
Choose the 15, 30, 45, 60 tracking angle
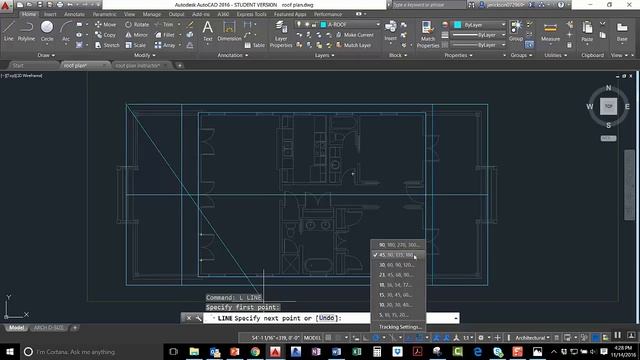click(398, 295)
